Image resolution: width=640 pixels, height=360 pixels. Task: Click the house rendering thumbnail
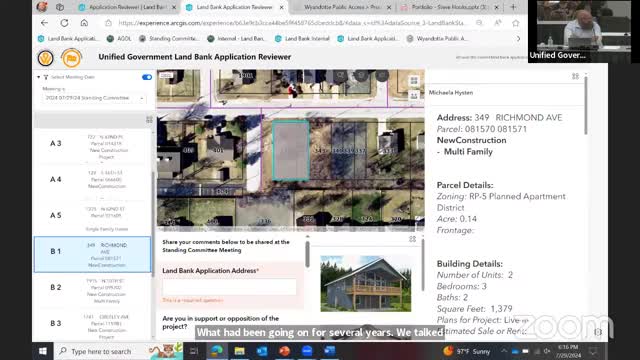click(x=366, y=284)
